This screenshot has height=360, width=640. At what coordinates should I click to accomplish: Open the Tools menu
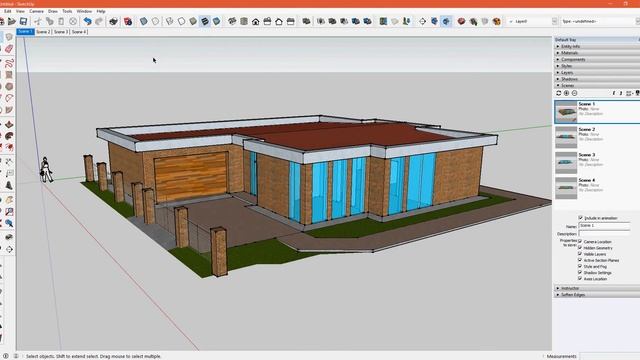(67, 11)
